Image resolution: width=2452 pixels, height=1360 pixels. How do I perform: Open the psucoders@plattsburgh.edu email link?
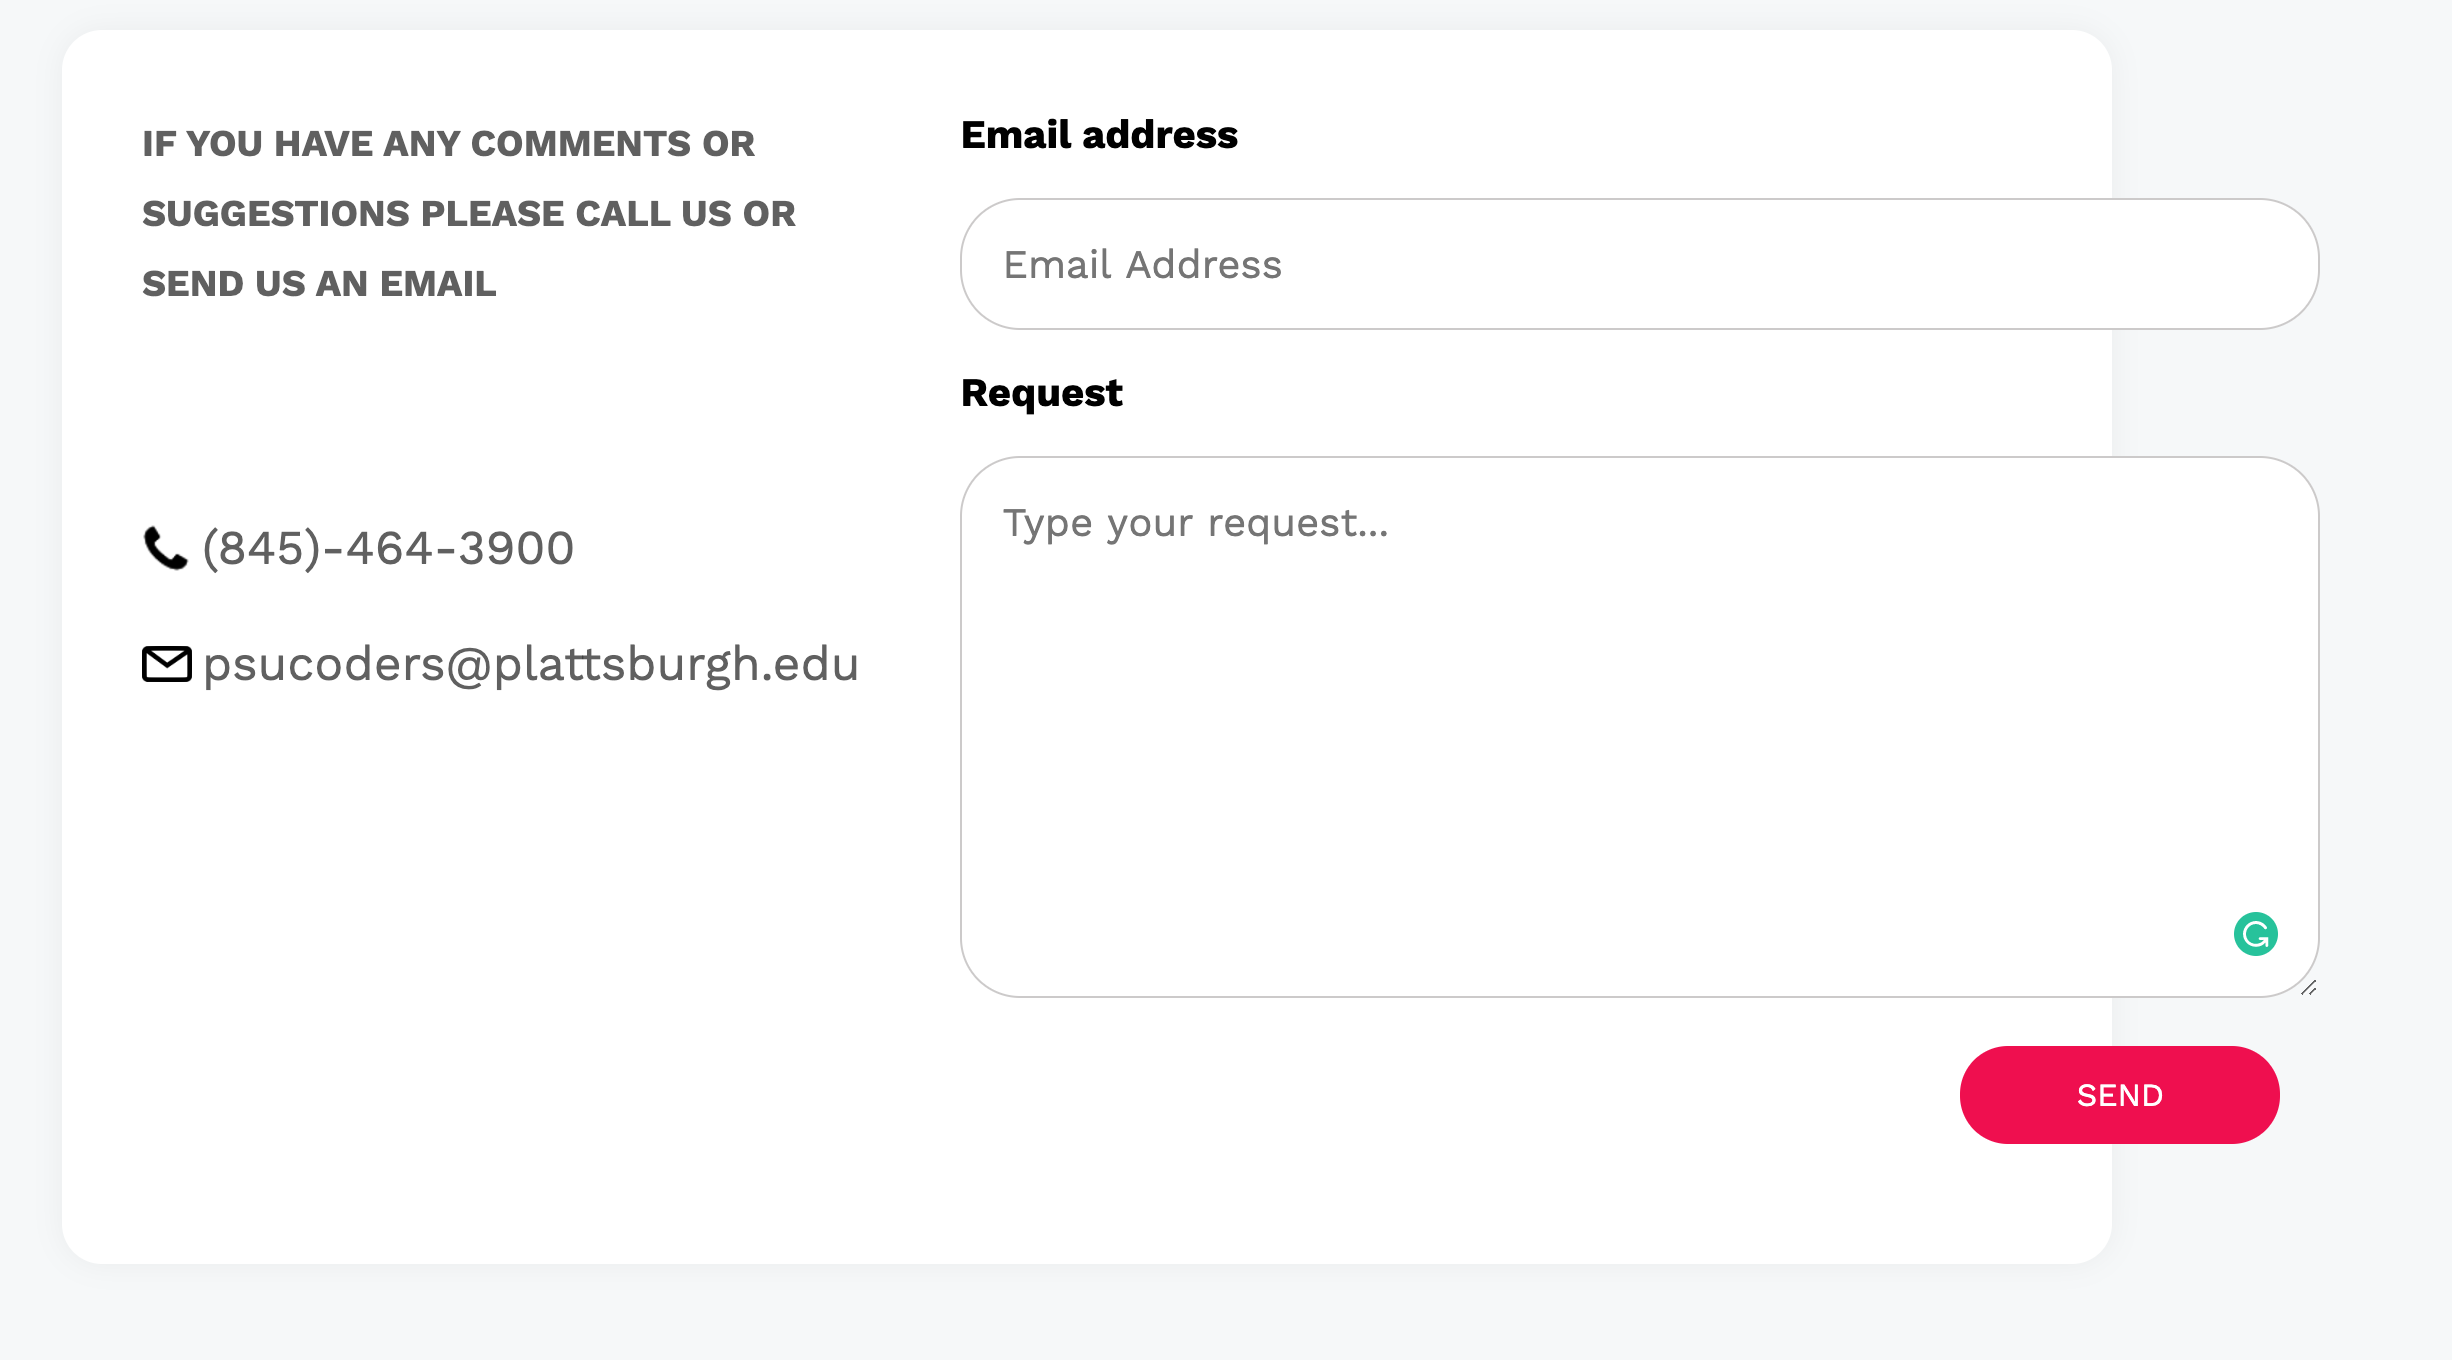point(530,664)
